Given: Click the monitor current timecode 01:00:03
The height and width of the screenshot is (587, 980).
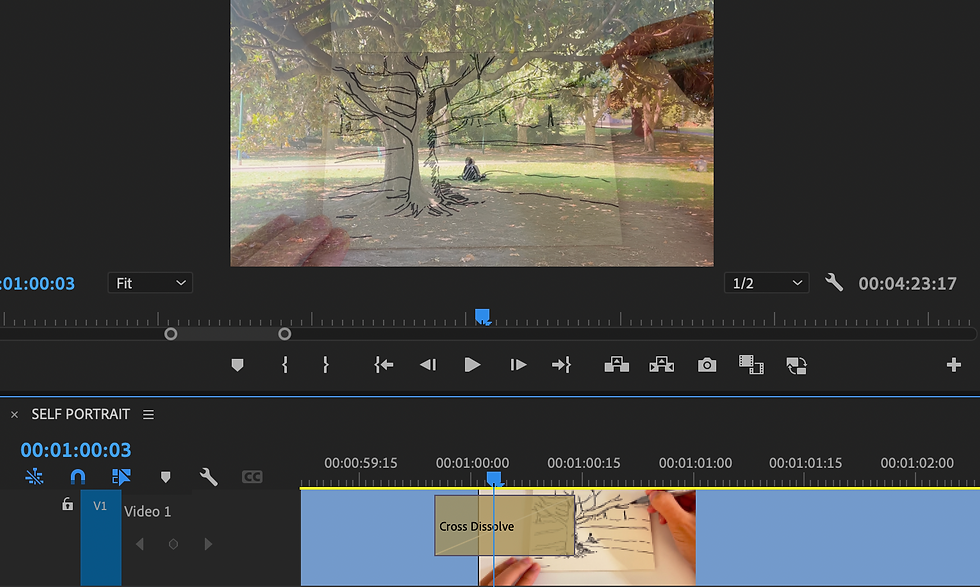Looking at the screenshot, I should click(38, 284).
